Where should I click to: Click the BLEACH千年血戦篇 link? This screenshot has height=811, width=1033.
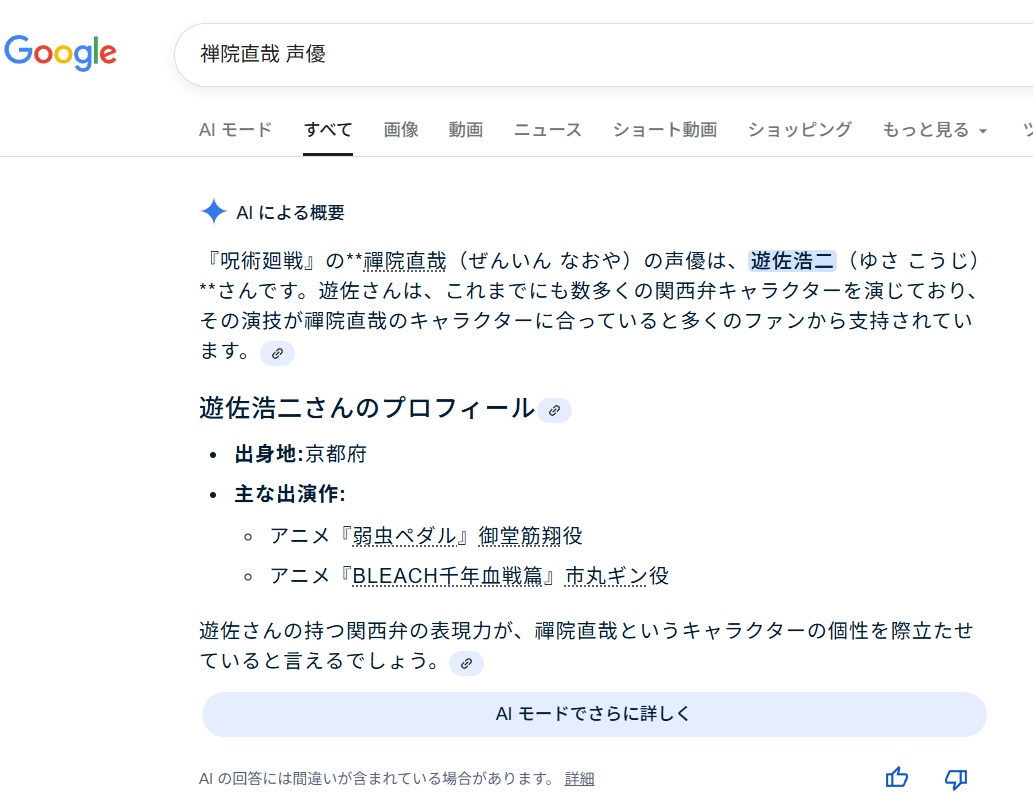coord(447,576)
